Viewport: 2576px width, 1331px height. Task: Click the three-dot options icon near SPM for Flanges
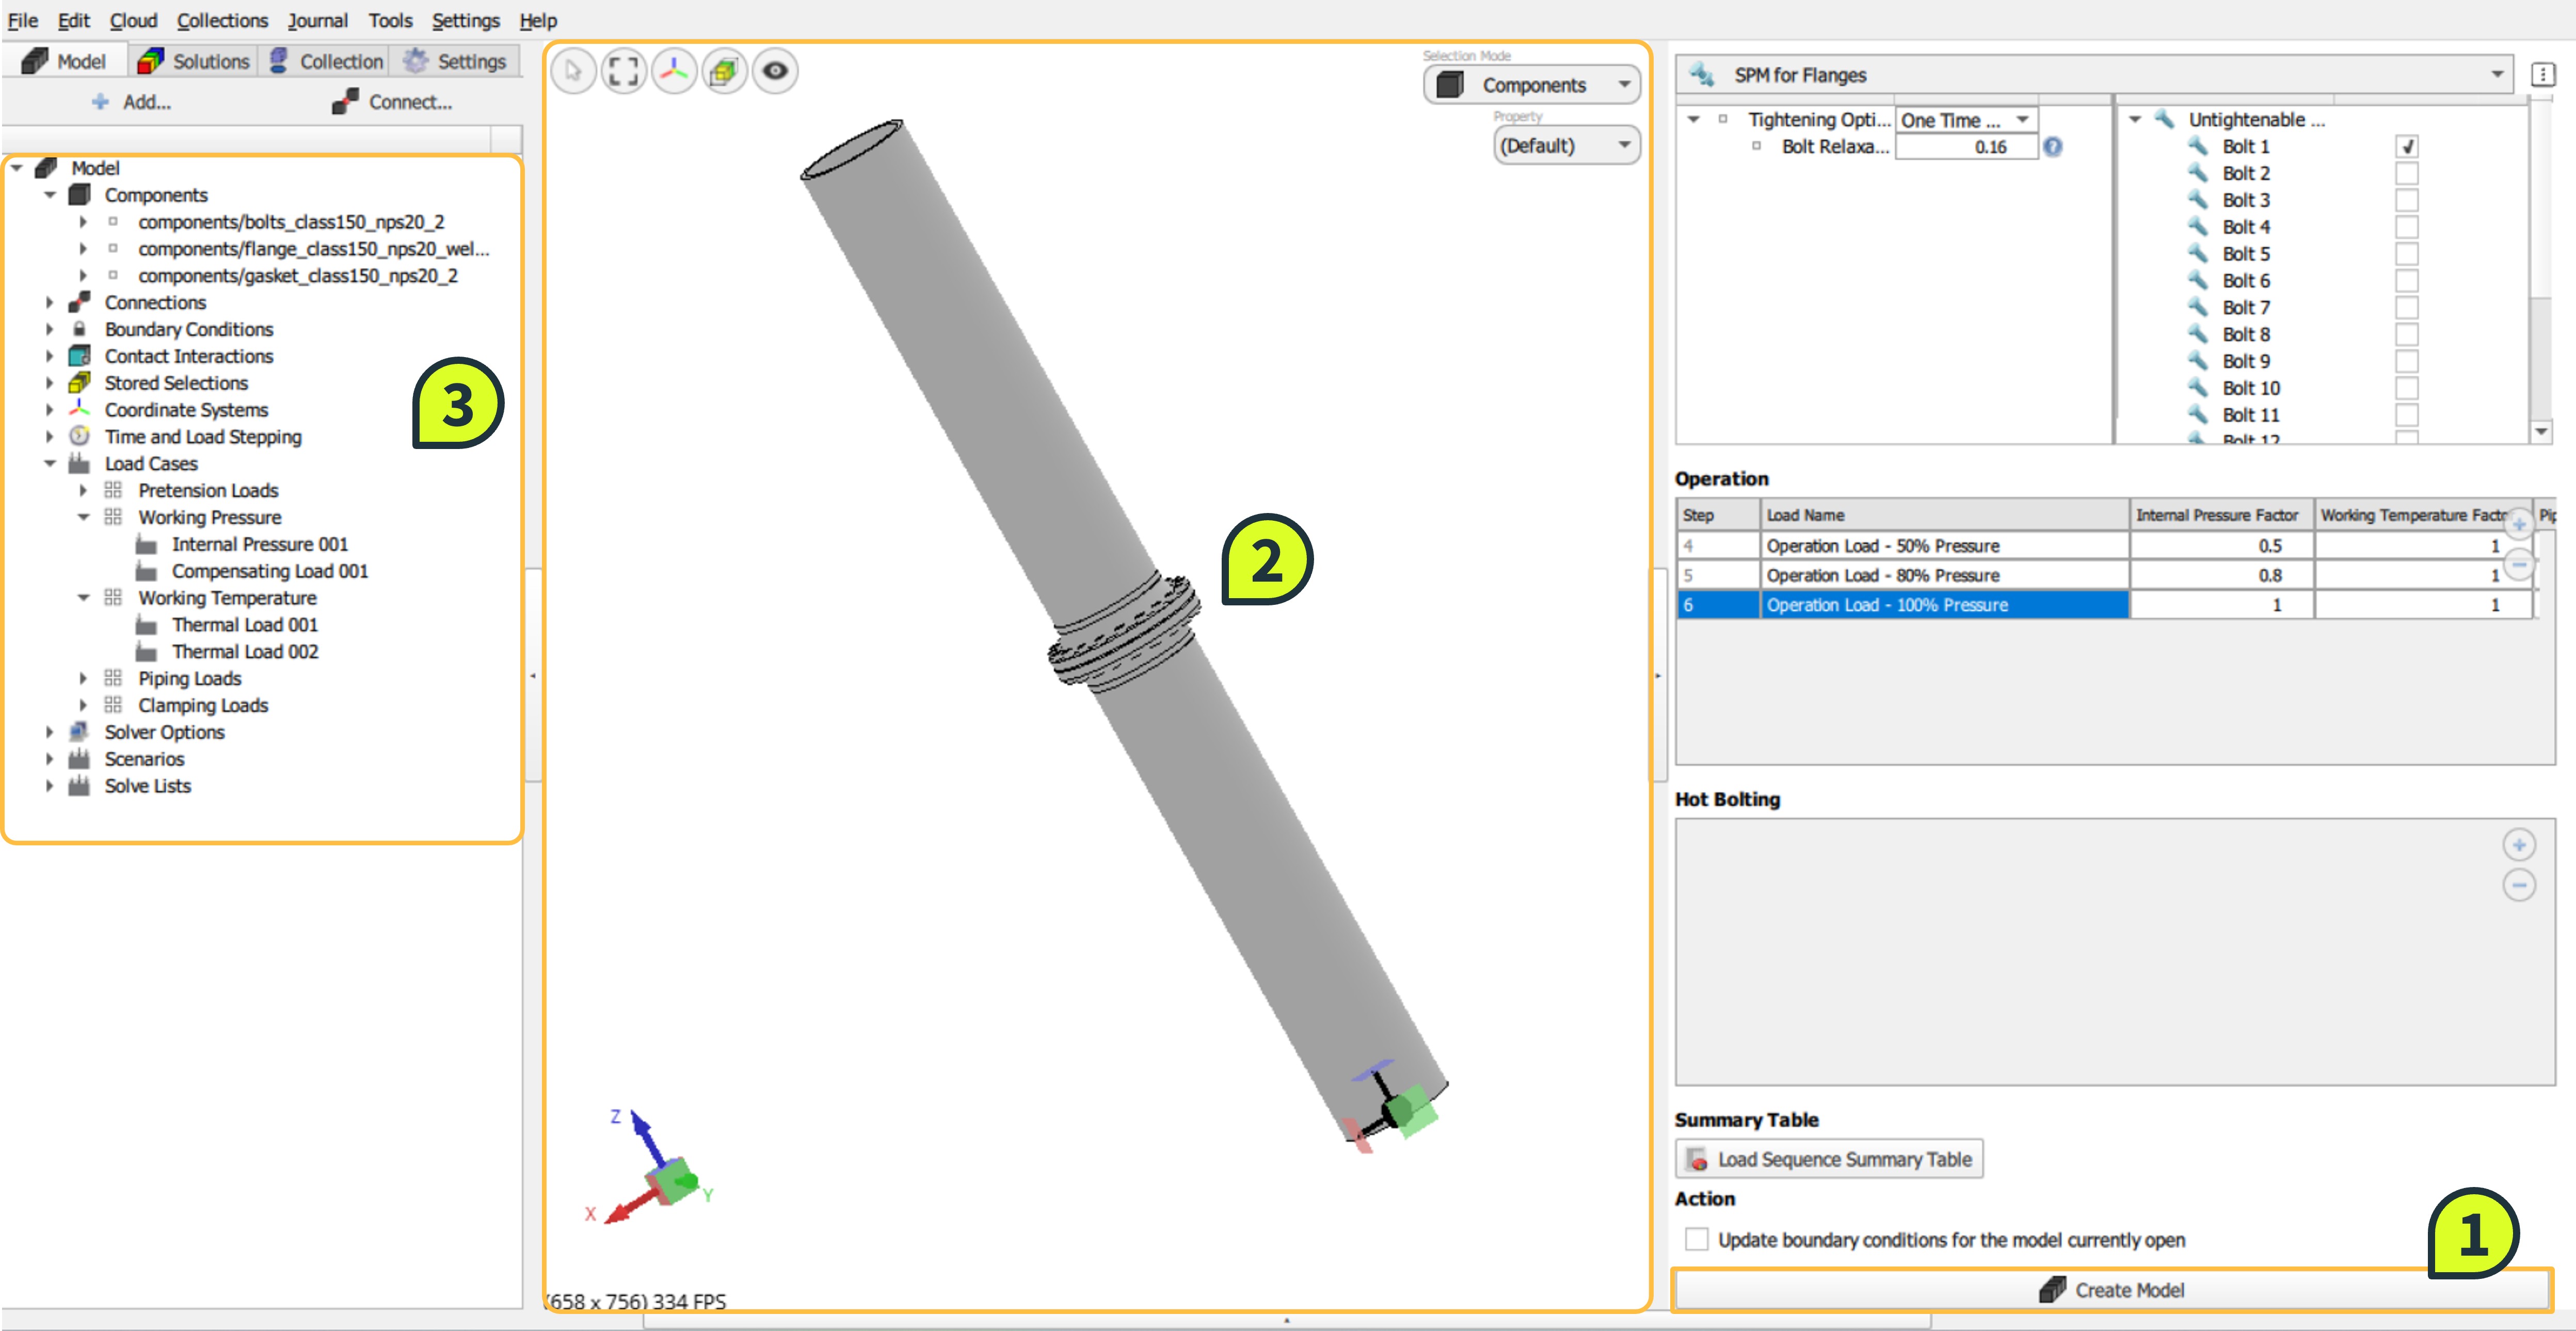(2542, 75)
